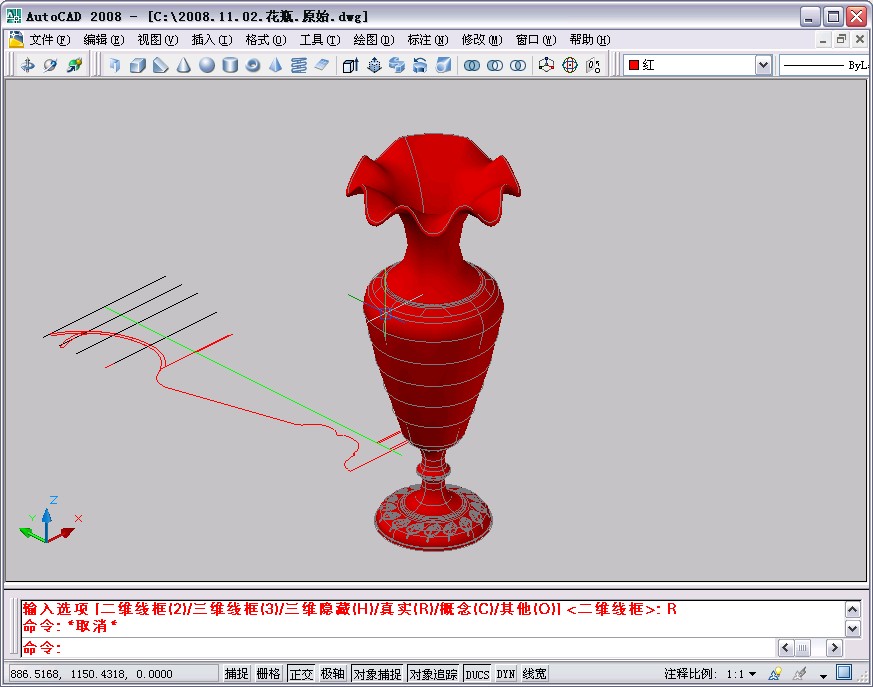This screenshot has height=687, width=873.
Task: Open the 注释比例 1:1 scale dropdown
Action: tap(742, 674)
